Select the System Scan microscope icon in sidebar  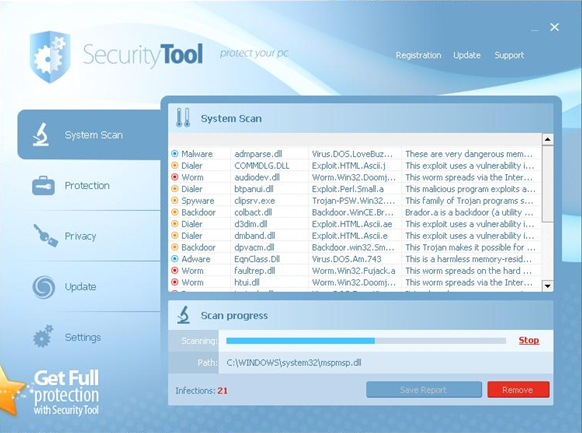40,134
